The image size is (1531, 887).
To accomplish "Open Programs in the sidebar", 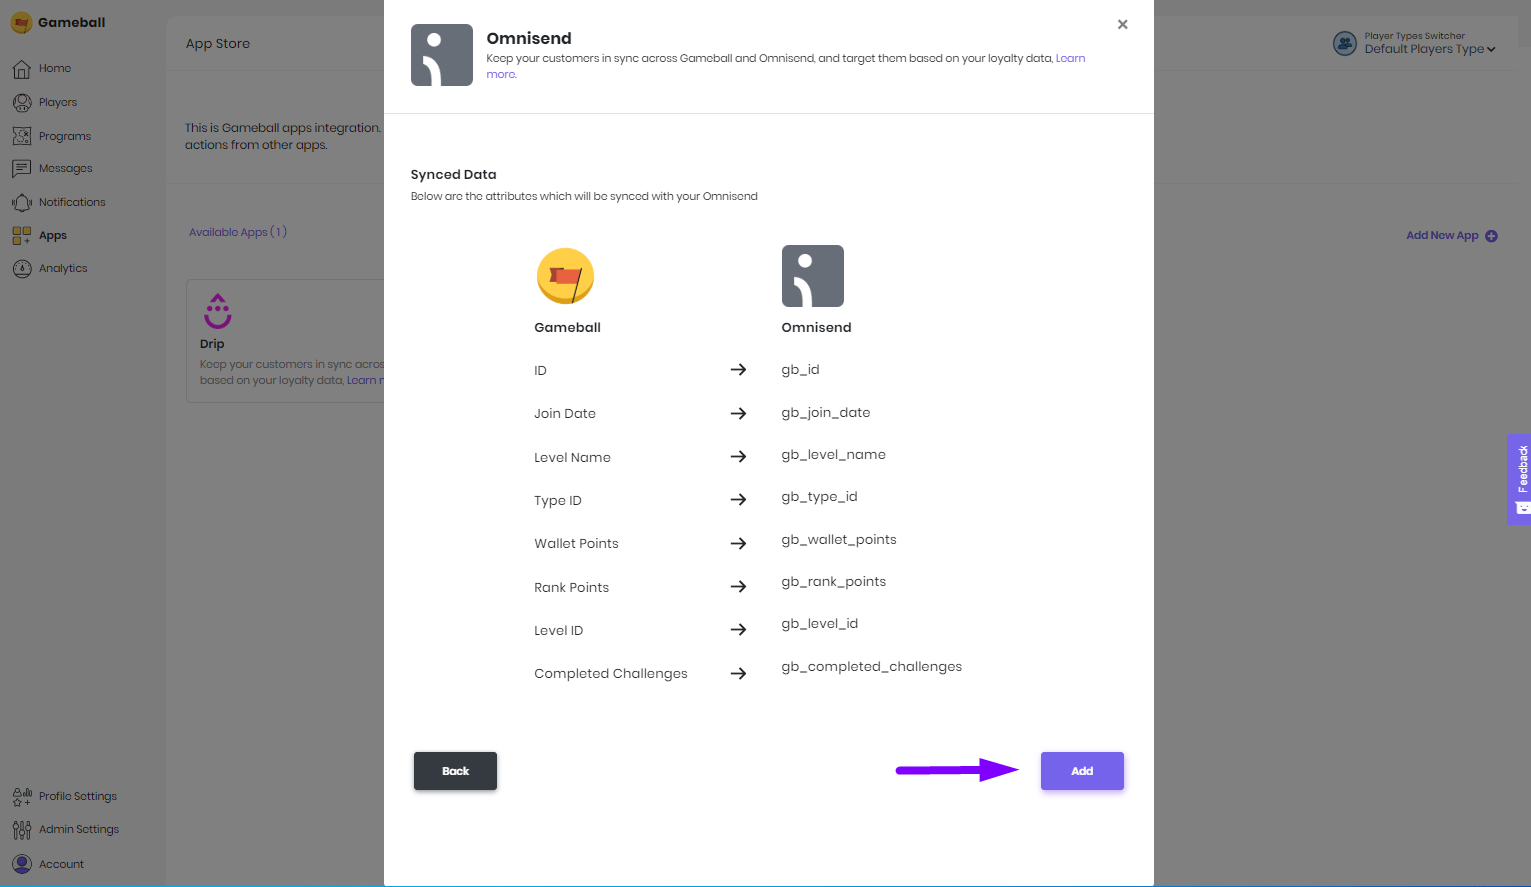I will [65, 136].
